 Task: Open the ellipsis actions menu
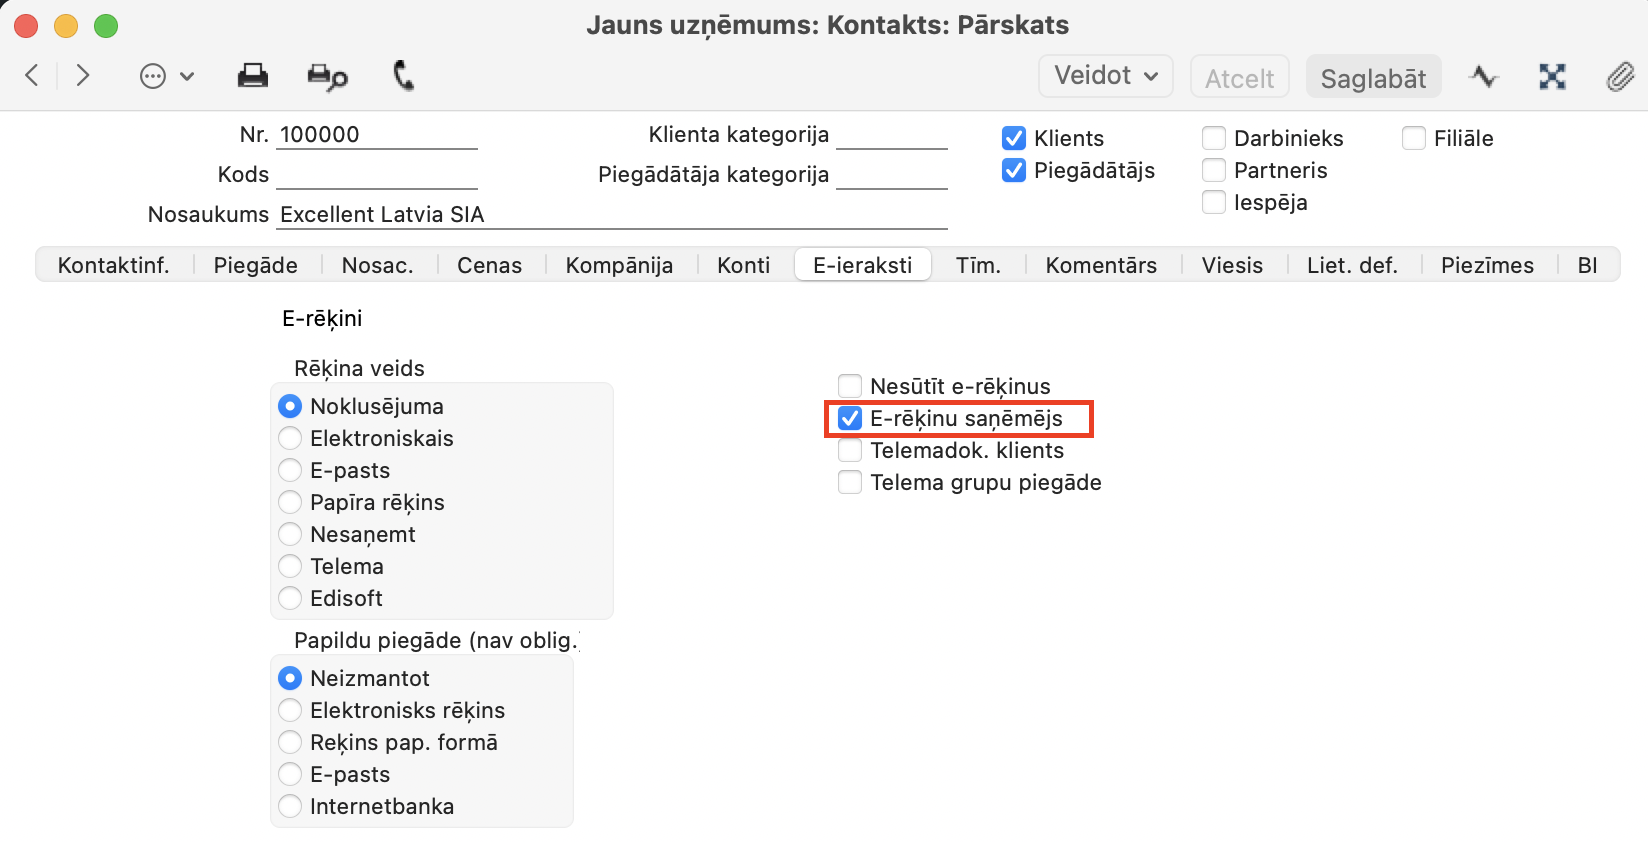(x=166, y=76)
